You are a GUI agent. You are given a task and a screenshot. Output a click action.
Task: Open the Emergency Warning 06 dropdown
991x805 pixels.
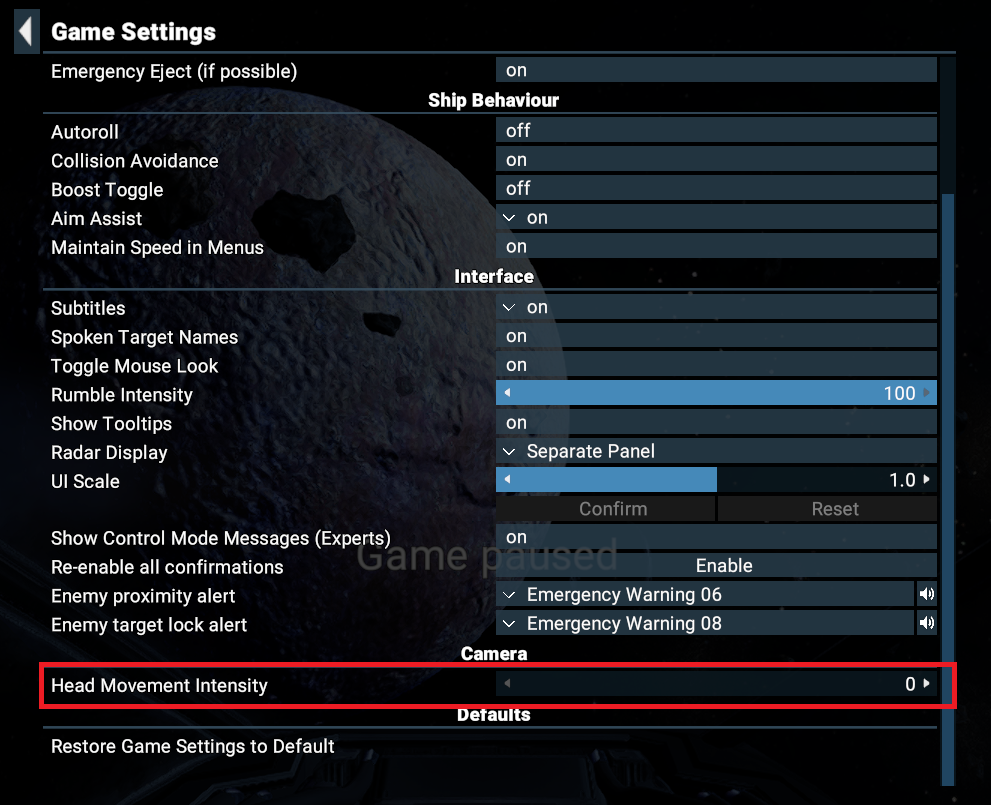click(705, 594)
